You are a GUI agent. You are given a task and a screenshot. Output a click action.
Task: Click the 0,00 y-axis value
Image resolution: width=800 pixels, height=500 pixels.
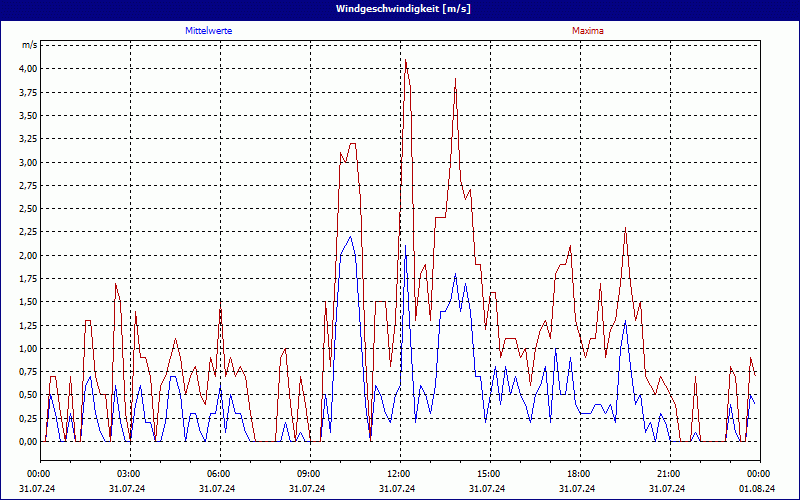[x=28, y=442]
